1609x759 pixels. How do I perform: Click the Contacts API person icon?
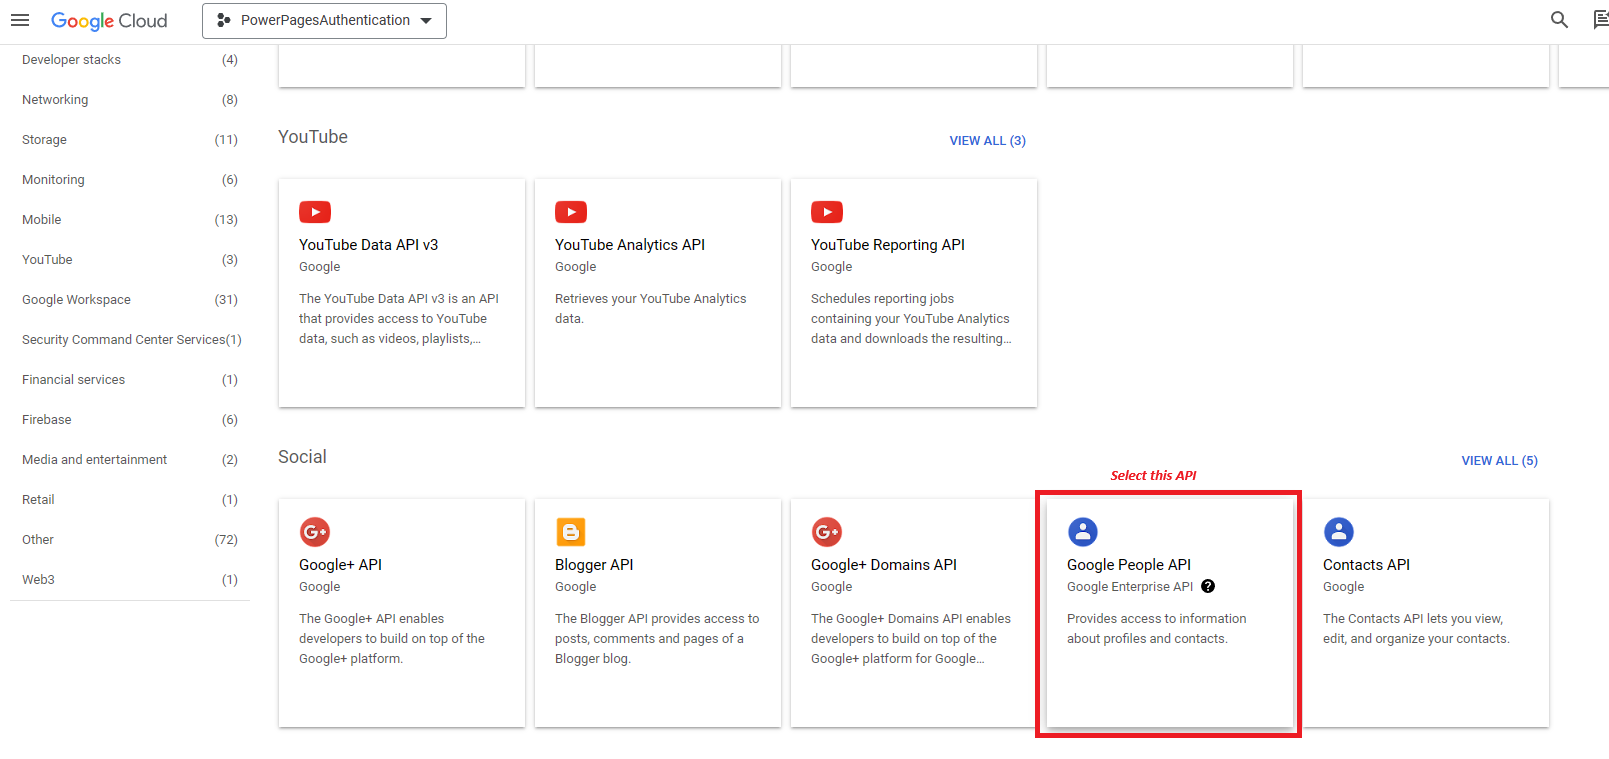click(x=1339, y=532)
